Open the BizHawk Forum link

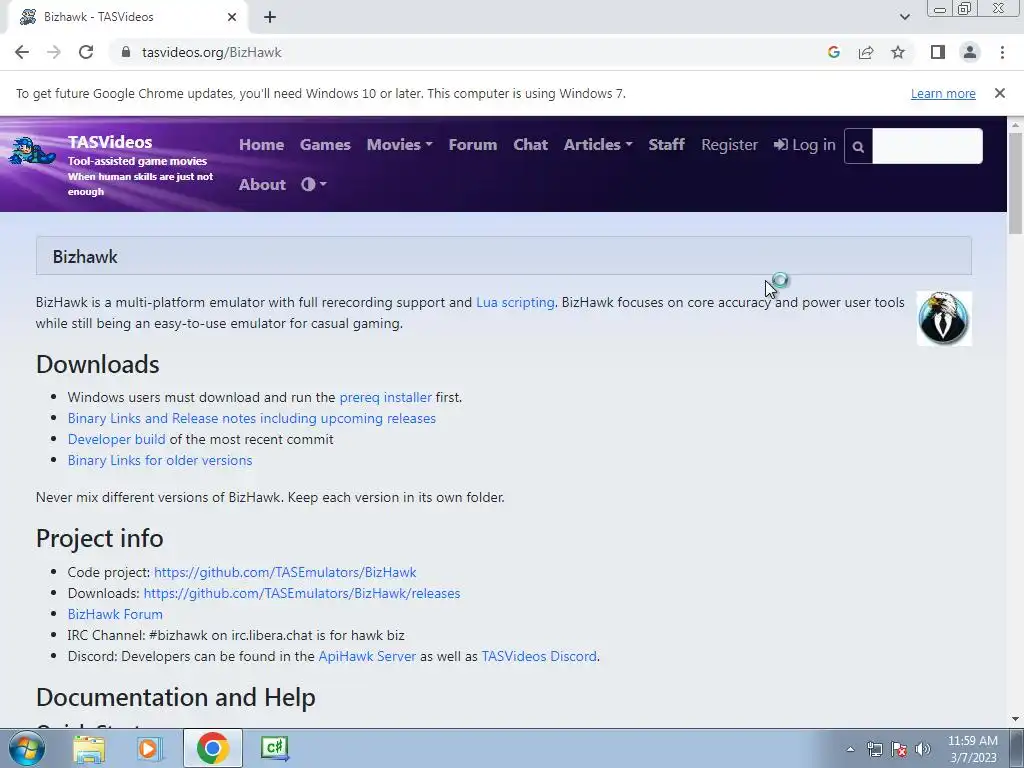(115, 614)
